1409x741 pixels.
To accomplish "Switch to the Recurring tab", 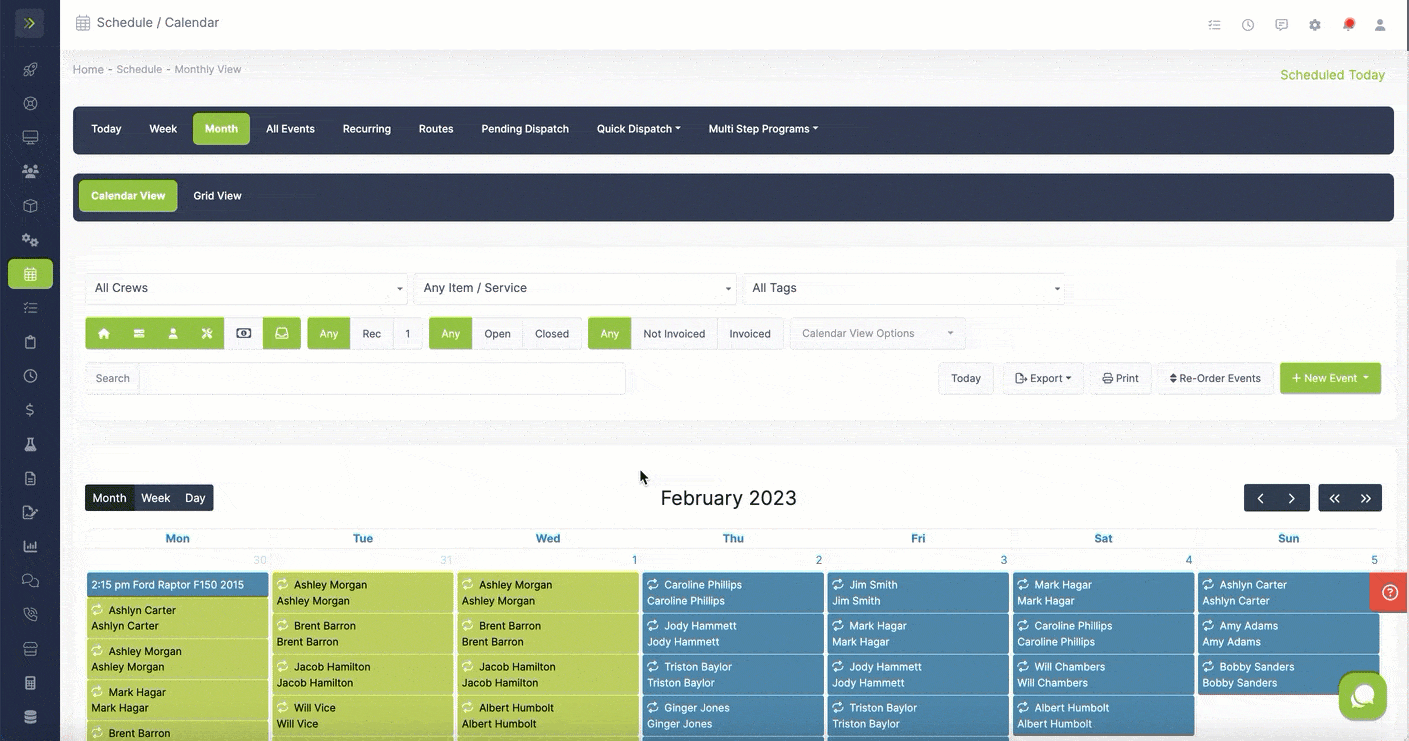I will [x=367, y=129].
